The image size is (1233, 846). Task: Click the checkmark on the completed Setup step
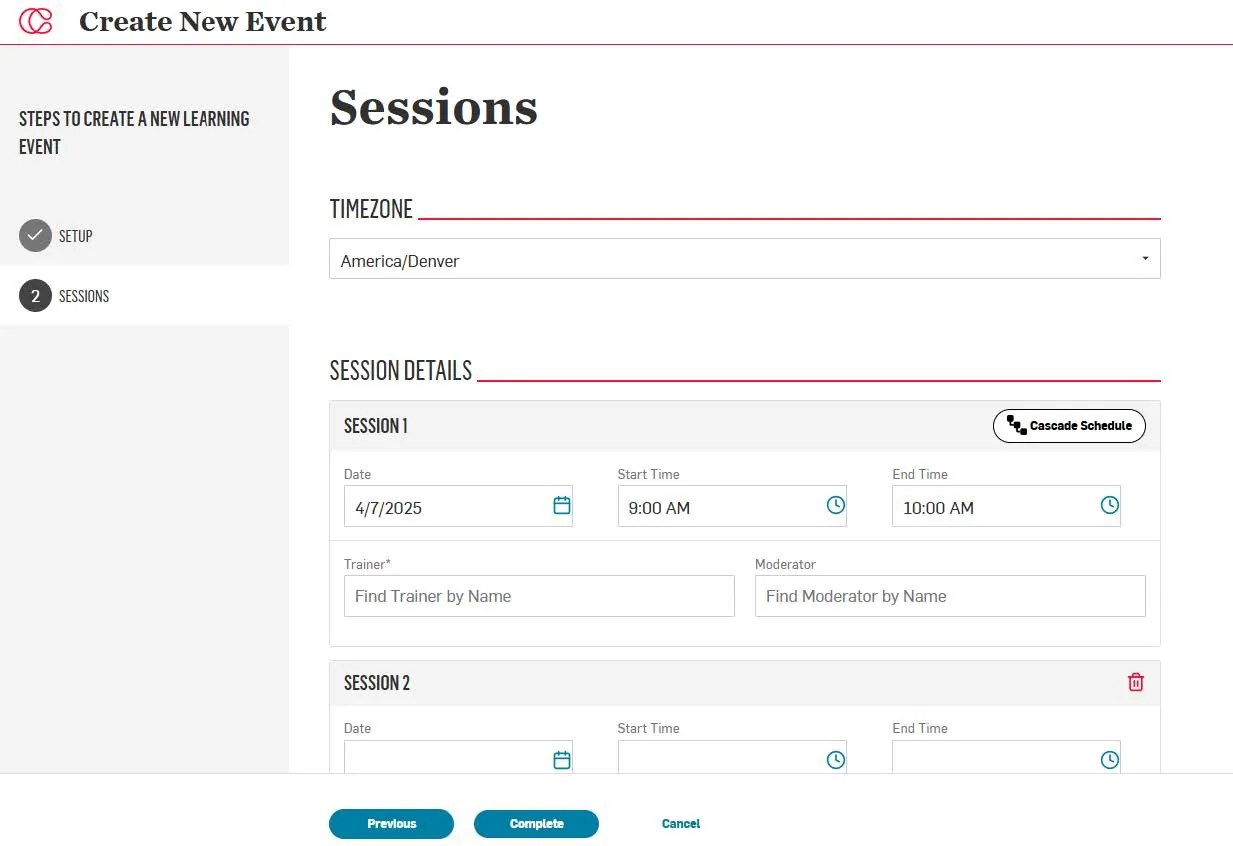tap(35, 235)
